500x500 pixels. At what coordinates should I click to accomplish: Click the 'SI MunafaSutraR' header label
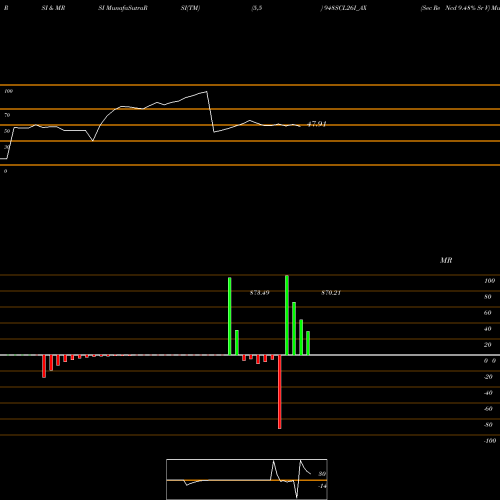[x=123, y=8]
